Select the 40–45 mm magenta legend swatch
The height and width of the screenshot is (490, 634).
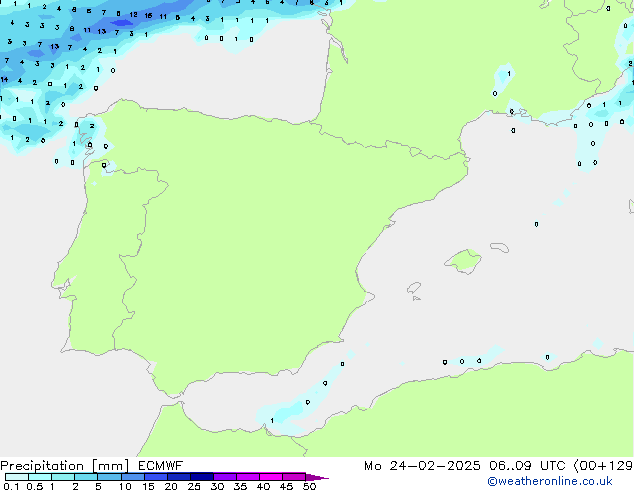coord(271,477)
